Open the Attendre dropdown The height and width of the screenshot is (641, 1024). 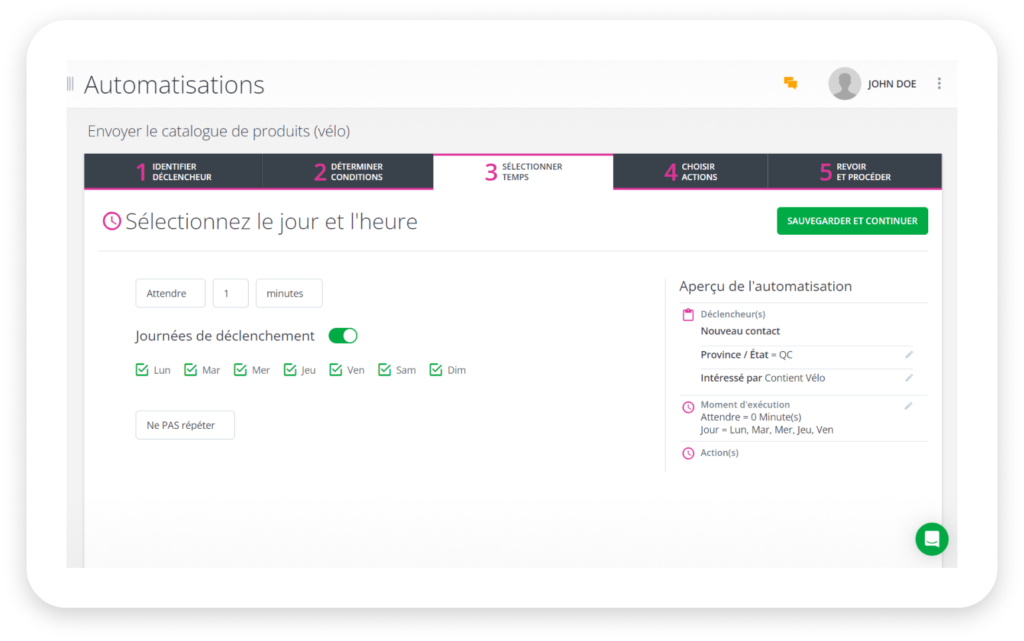pyautogui.click(x=170, y=293)
